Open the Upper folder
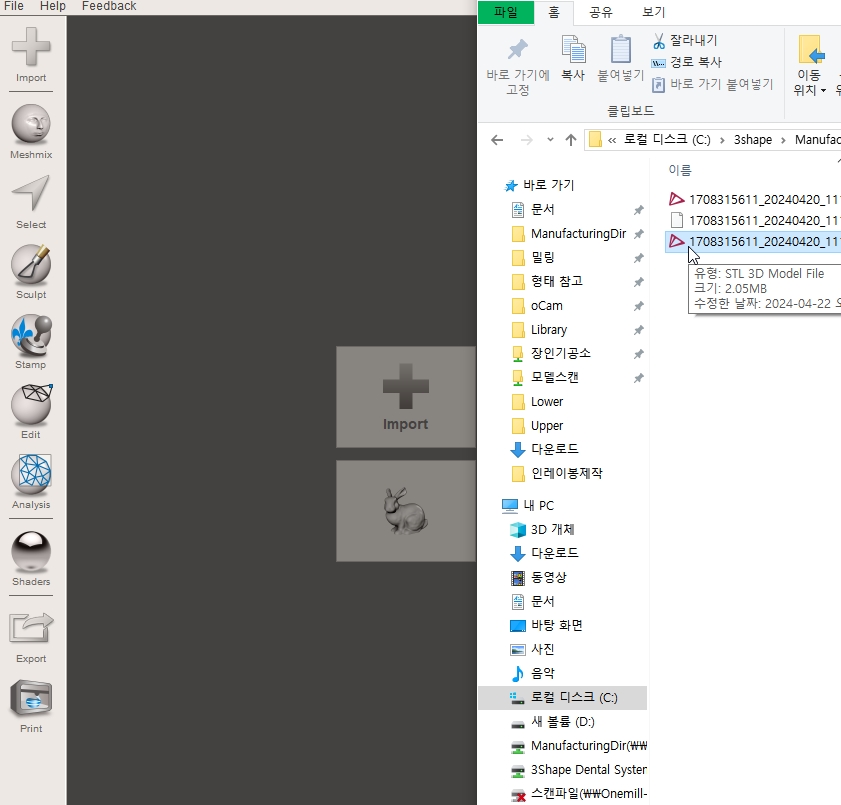Viewport: 841px width, 805px height. coord(537,426)
